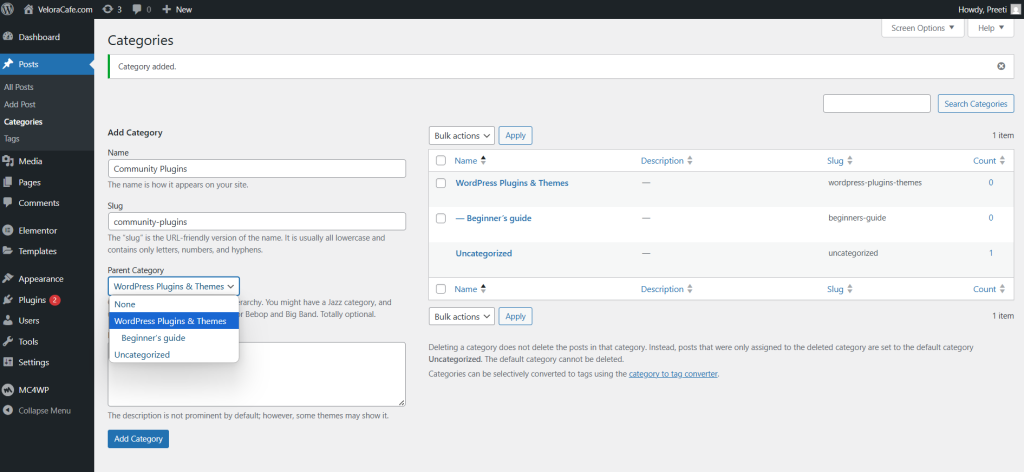Click the Users icon in sidebar
This screenshot has height=472, width=1024.
tap(8, 321)
